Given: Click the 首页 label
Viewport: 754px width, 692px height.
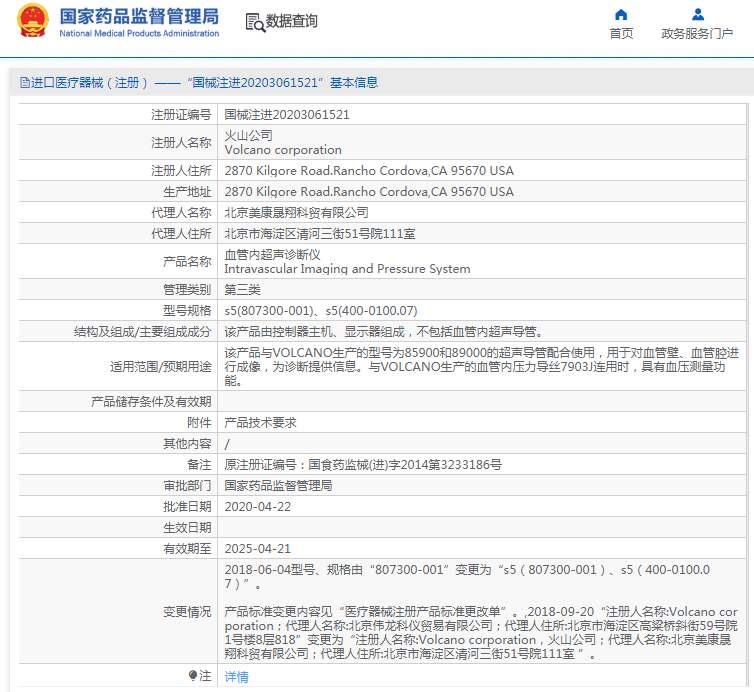Looking at the screenshot, I should [621, 34].
